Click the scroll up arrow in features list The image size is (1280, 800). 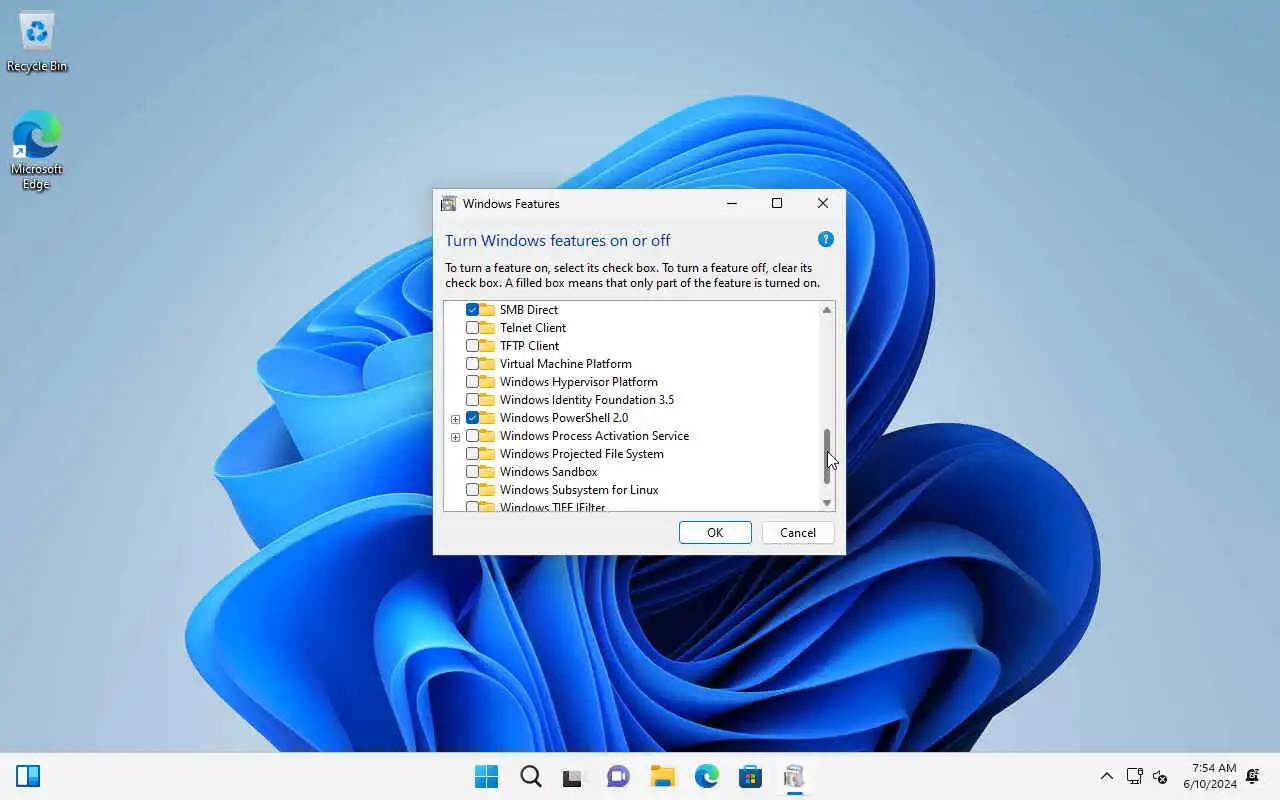(x=827, y=310)
